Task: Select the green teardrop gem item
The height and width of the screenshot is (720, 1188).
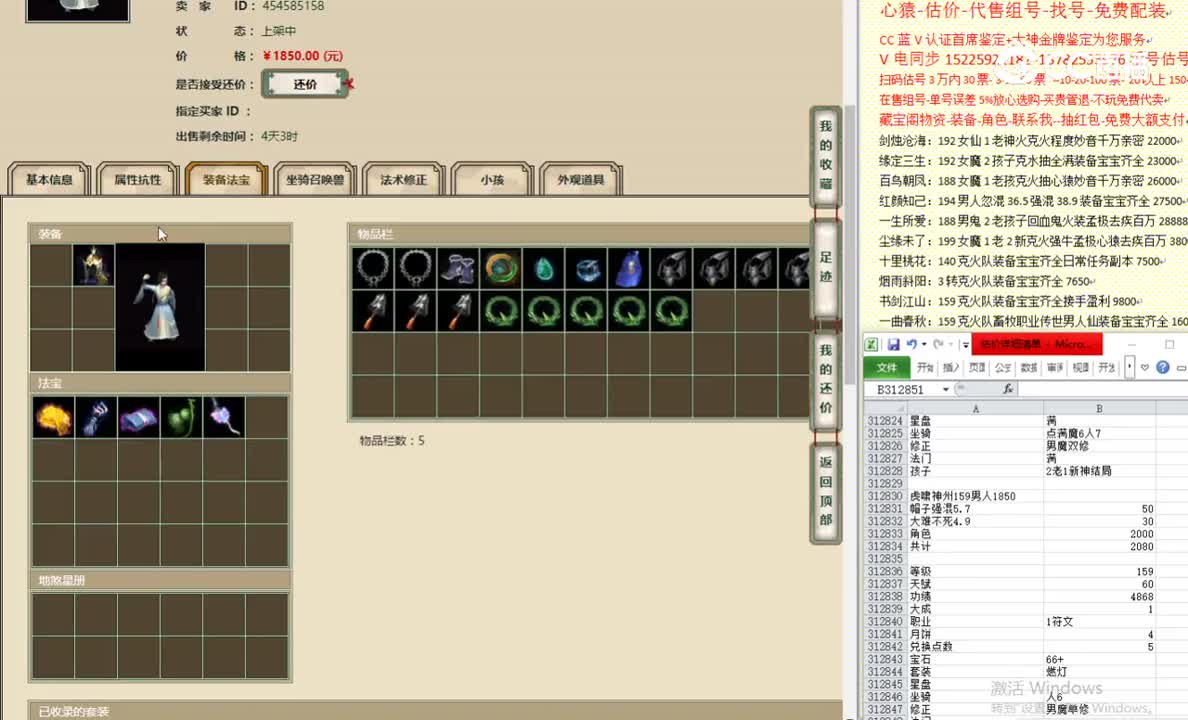Action: click(543, 268)
